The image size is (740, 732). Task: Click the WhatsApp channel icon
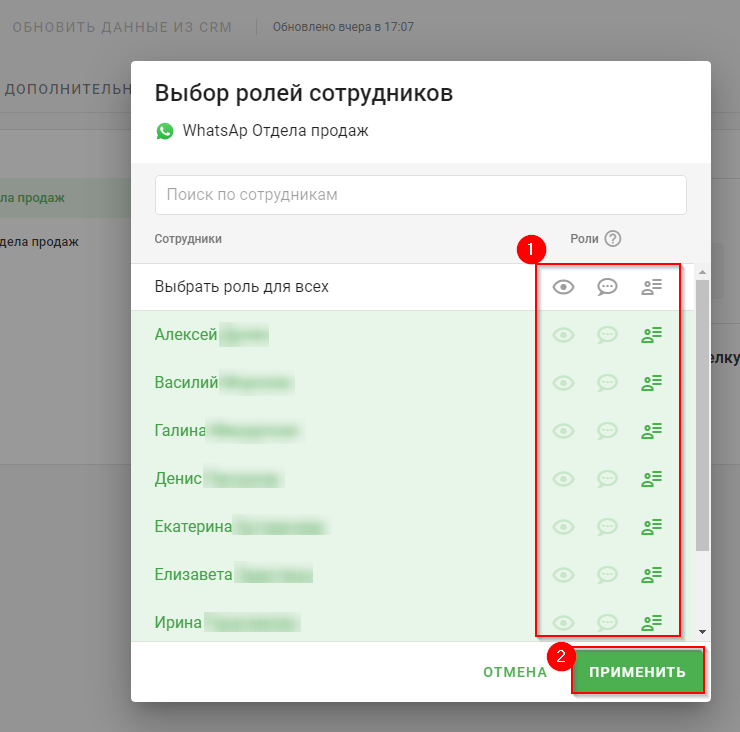click(165, 131)
